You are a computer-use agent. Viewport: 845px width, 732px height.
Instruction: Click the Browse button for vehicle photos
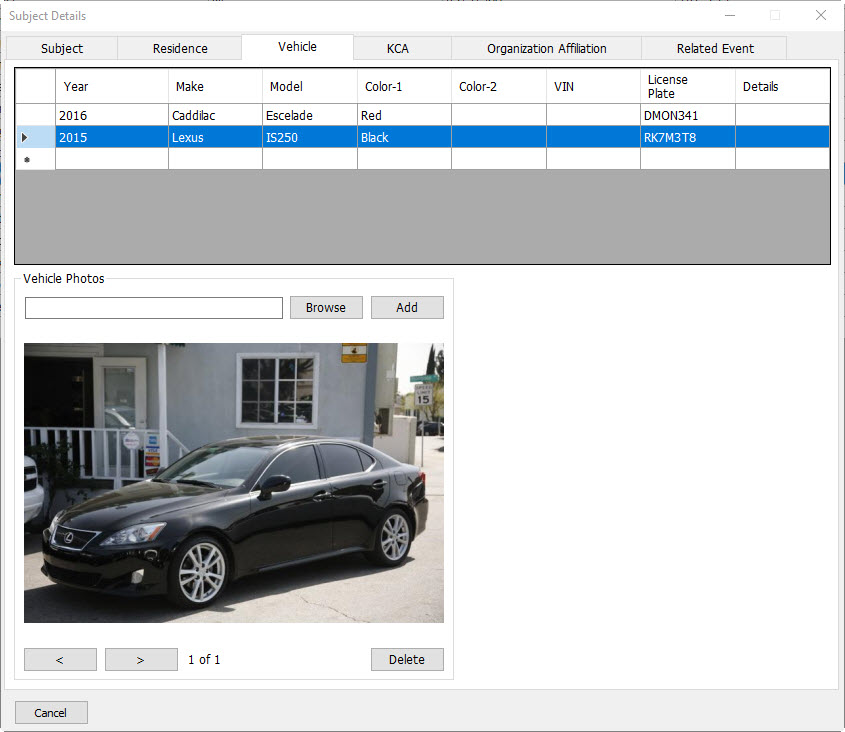[x=326, y=308]
